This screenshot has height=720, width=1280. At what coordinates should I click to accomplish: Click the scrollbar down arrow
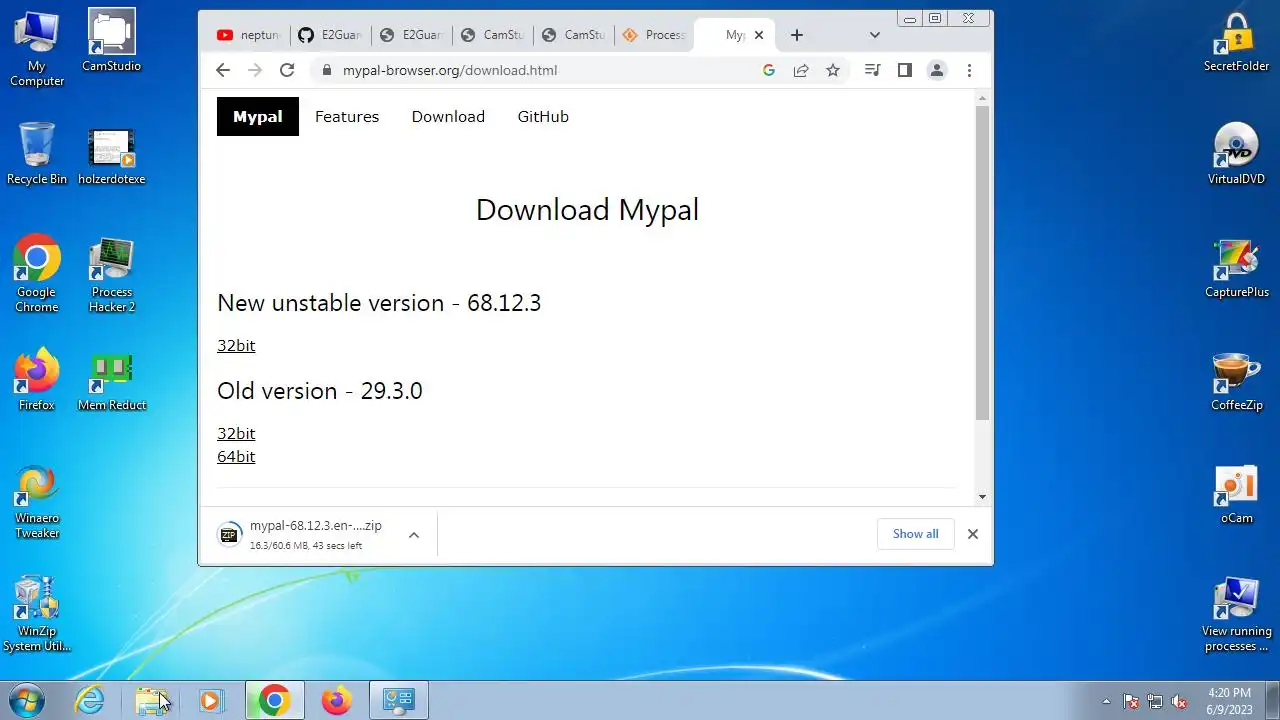click(x=982, y=497)
